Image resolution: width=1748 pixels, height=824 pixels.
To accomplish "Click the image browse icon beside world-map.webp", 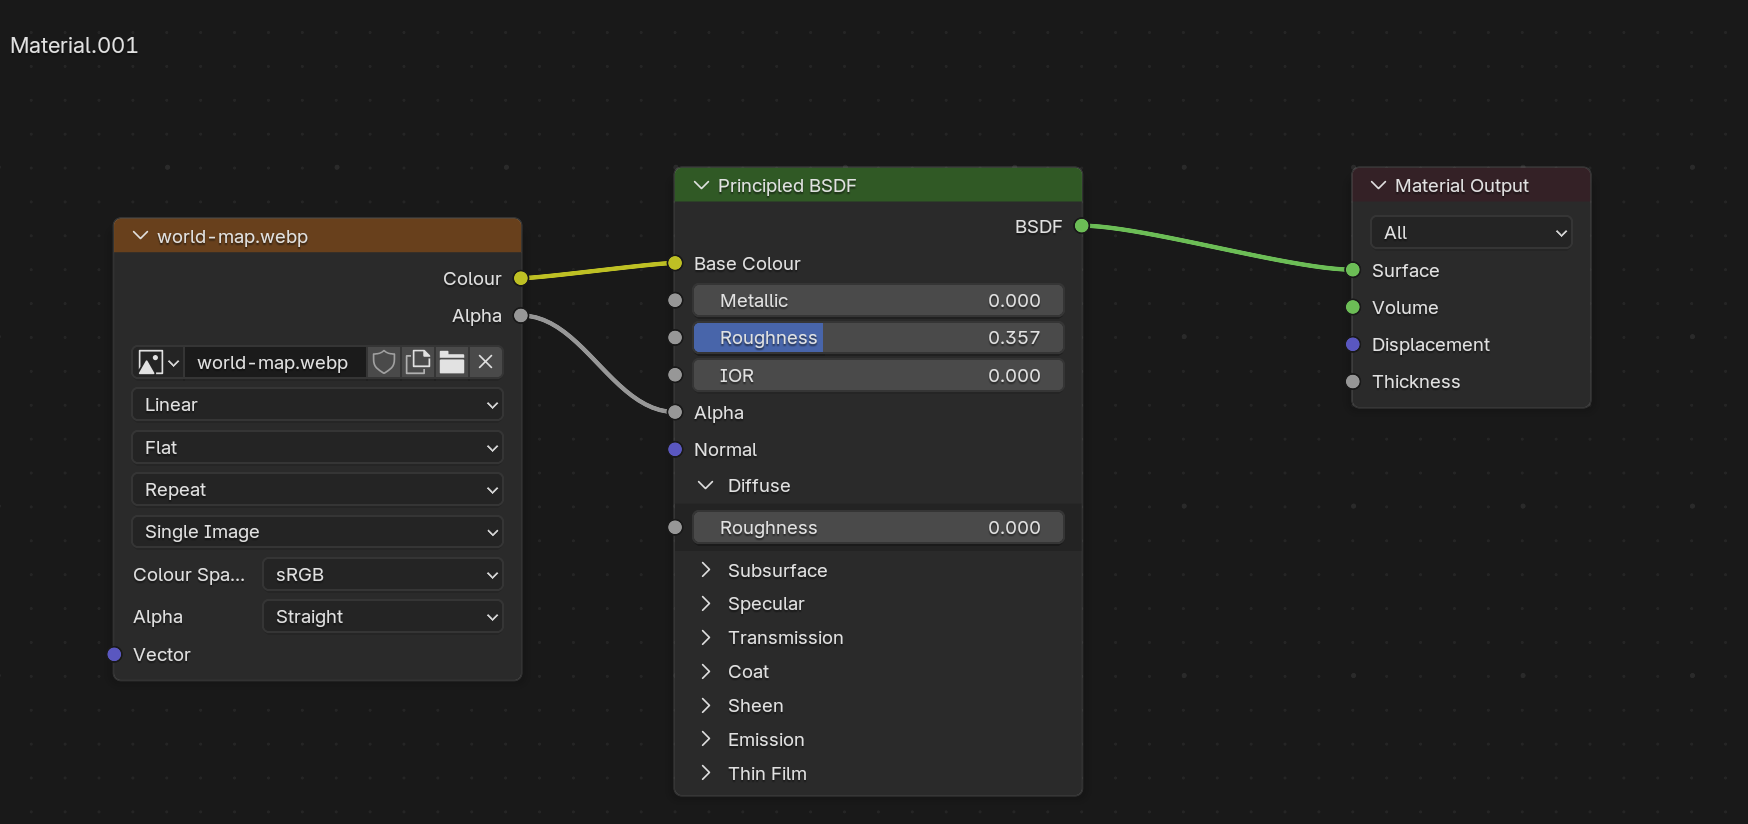I will tap(158, 362).
